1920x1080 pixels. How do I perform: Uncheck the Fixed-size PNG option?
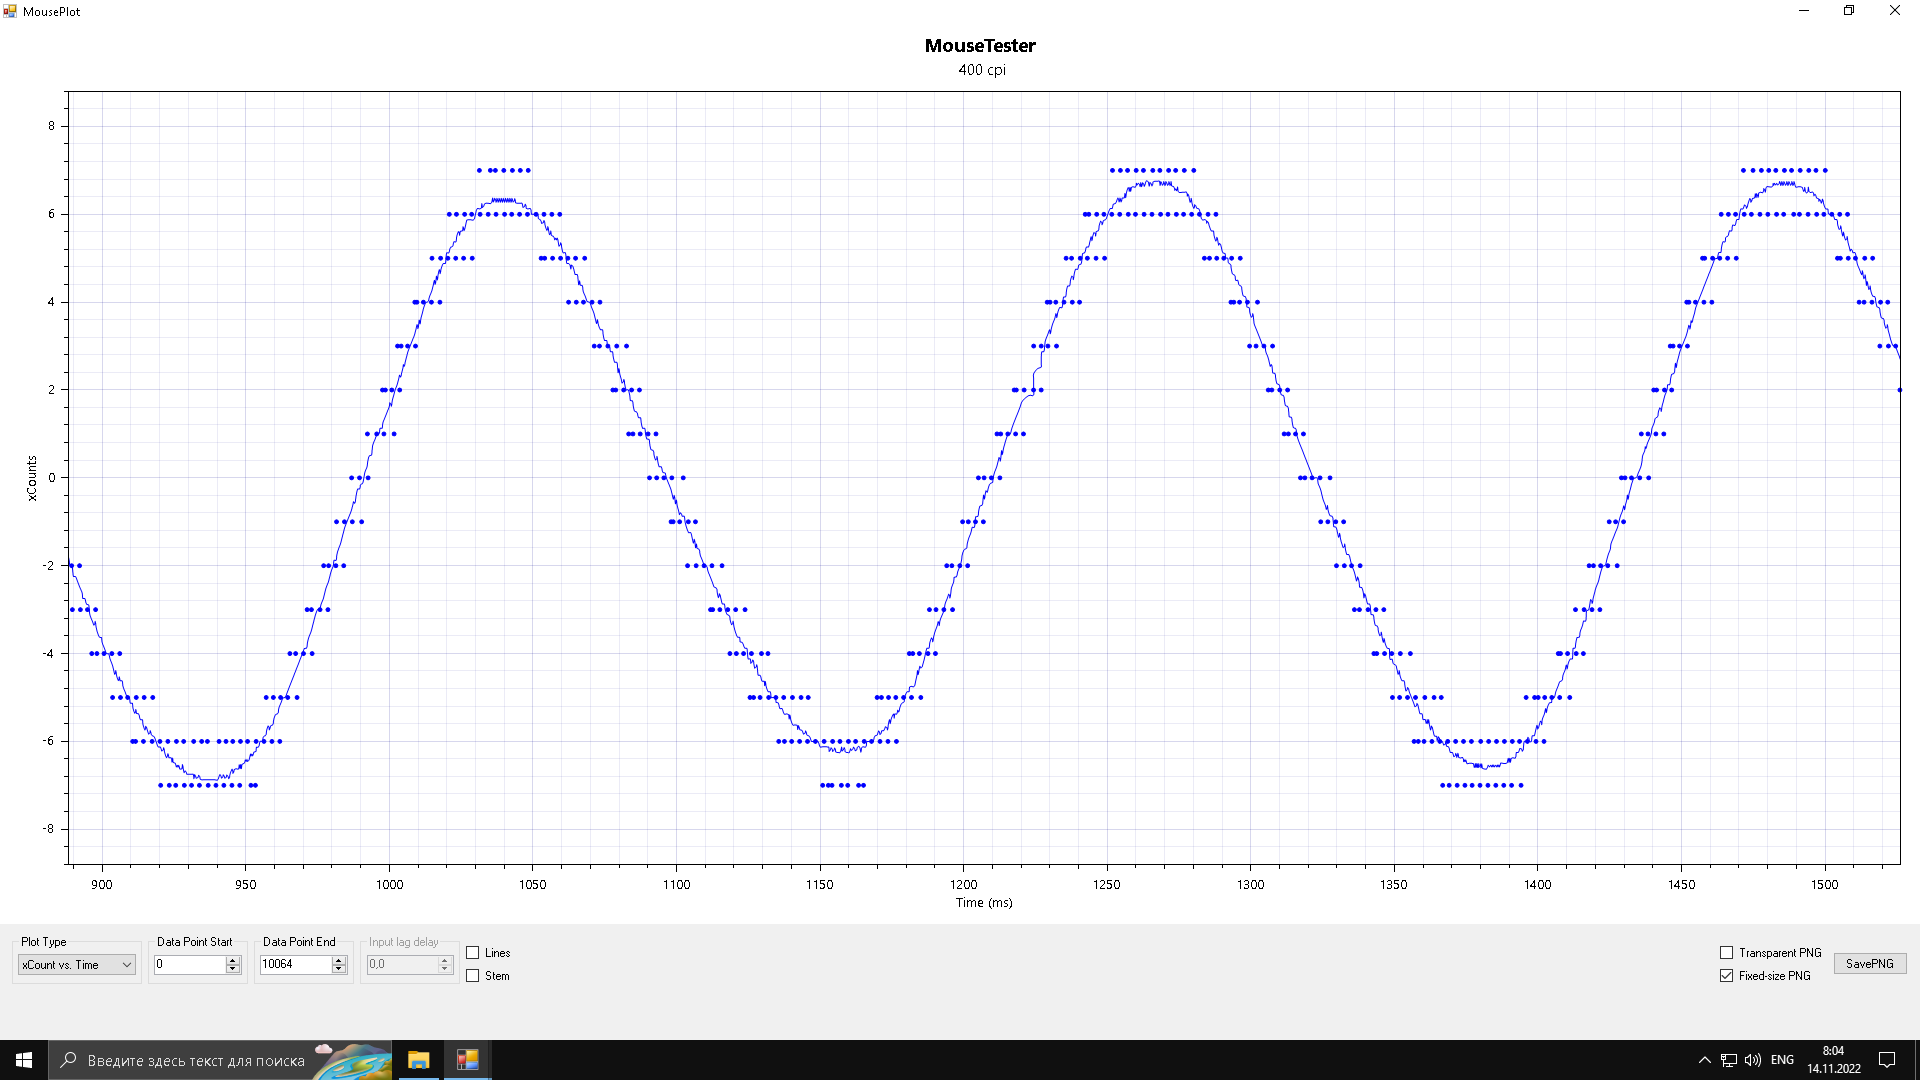[1726, 976]
